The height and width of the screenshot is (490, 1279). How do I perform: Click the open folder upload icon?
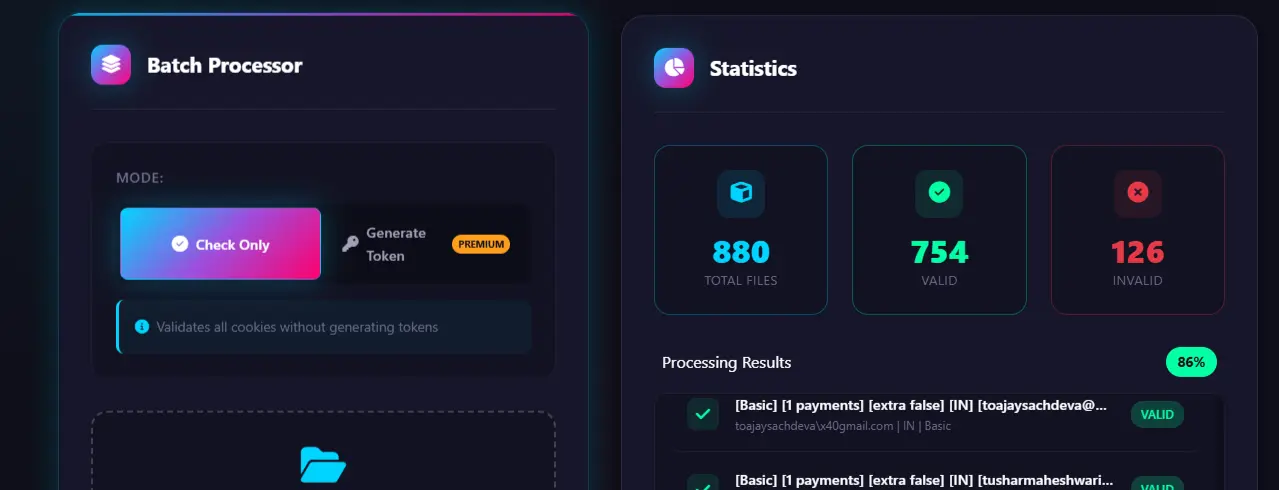(323, 465)
